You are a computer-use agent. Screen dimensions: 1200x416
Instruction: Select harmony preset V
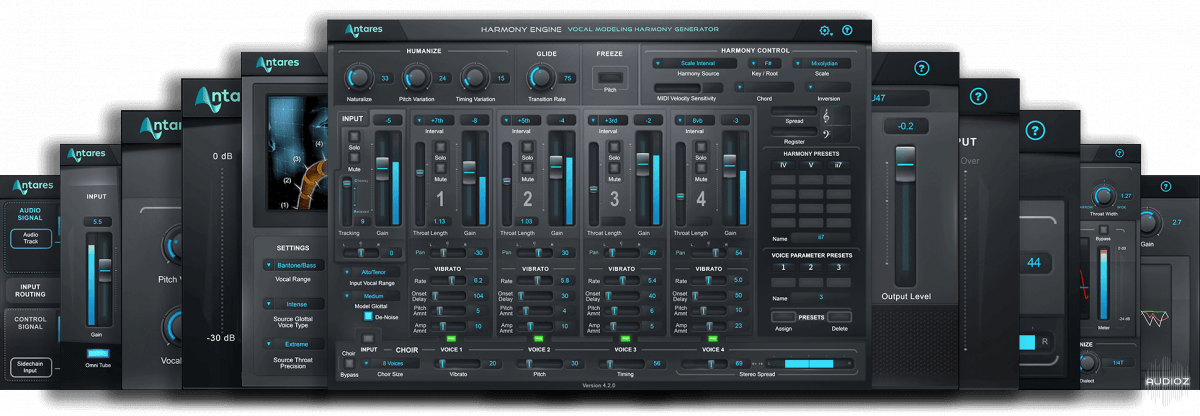811,163
